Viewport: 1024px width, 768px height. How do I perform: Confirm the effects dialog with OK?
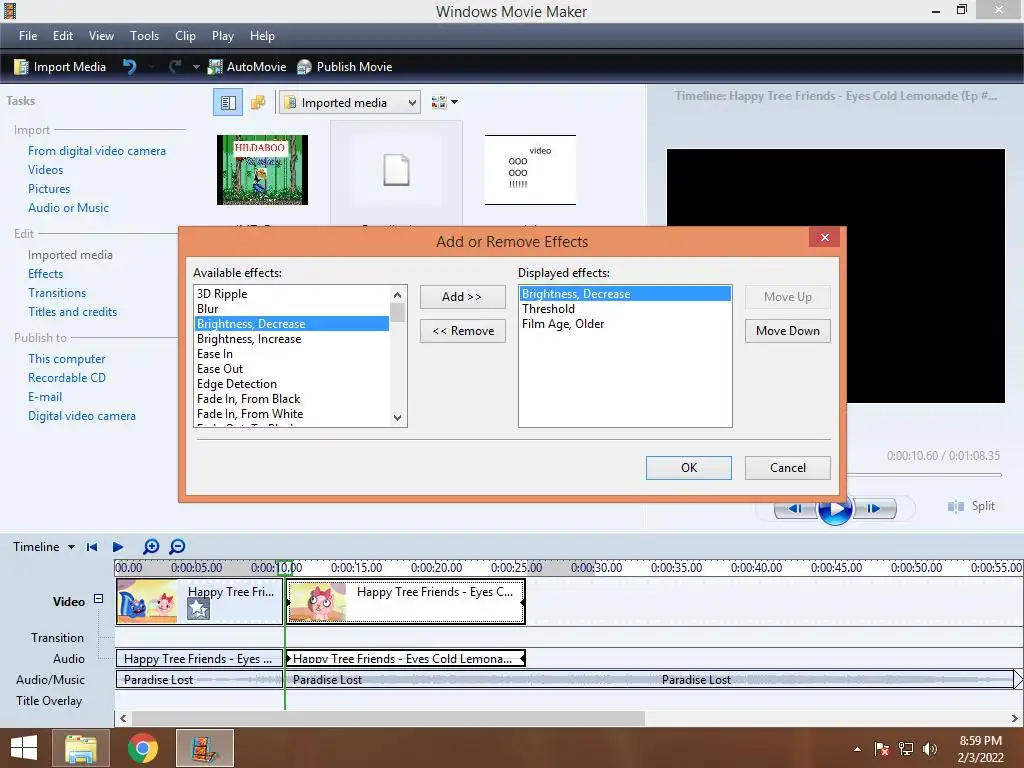click(689, 468)
